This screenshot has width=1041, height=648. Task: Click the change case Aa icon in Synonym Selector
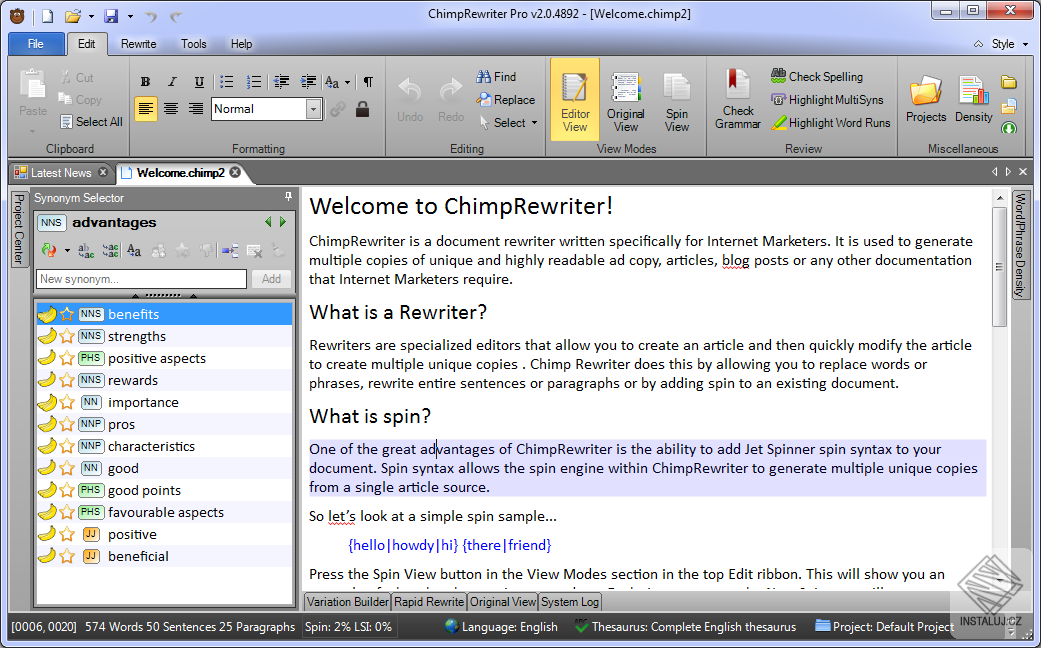[x=134, y=250]
